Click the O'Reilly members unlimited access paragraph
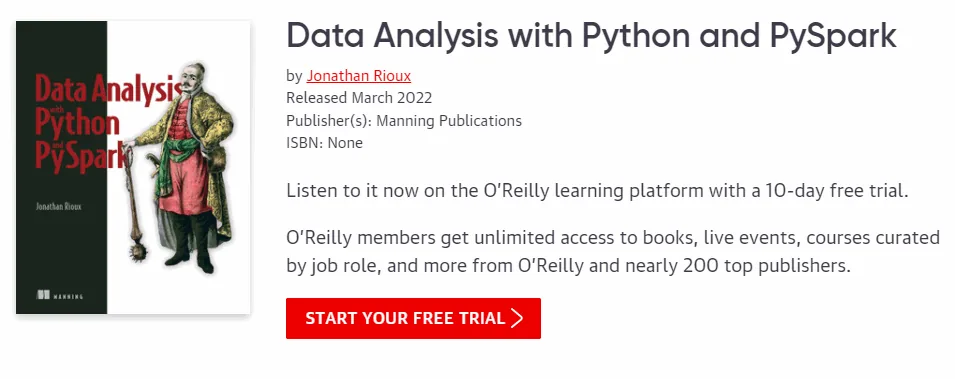This screenshot has width=955, height=379. [613, 252]
